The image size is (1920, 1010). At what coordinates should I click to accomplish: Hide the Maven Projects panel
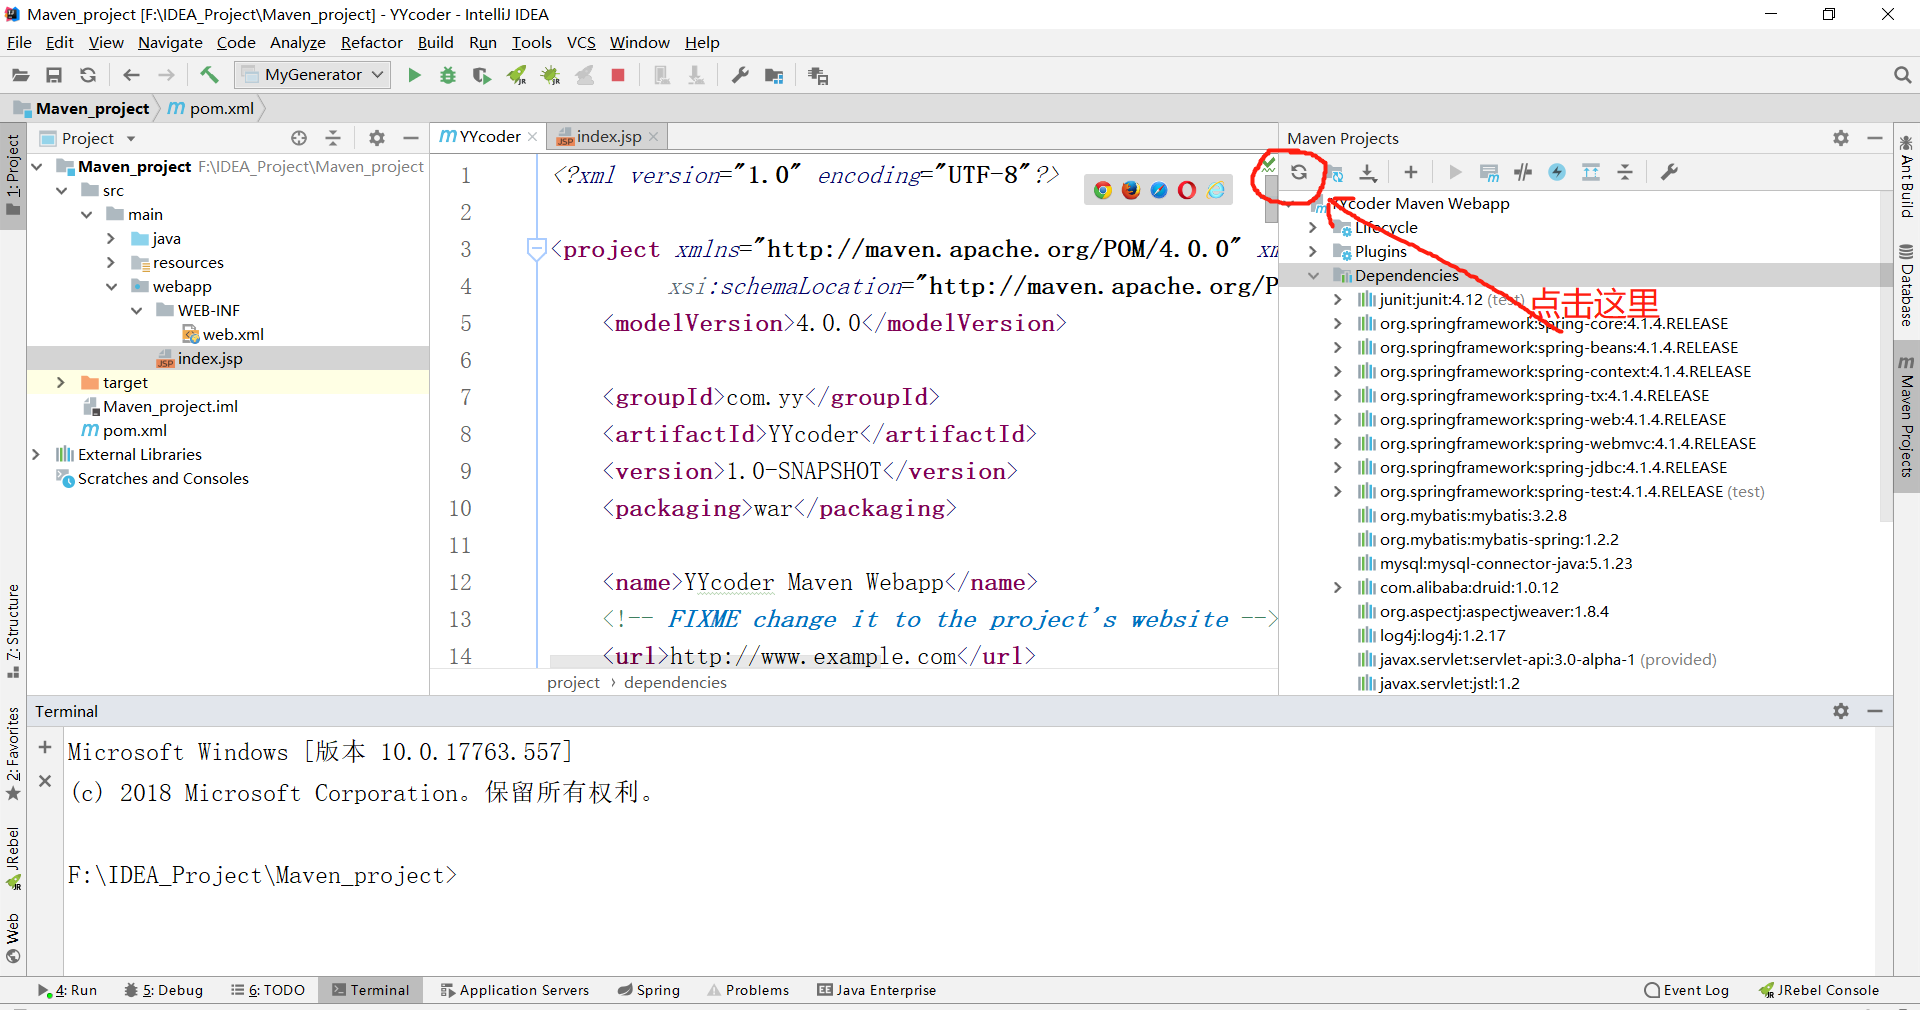1875,138
